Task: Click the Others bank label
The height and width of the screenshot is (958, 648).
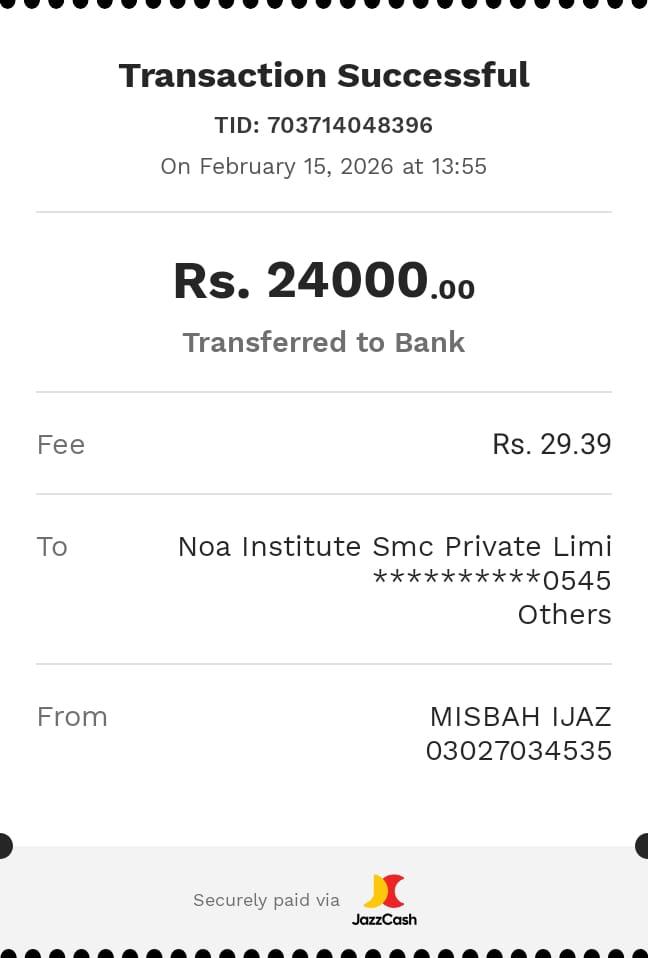Action: click(564, 614)
